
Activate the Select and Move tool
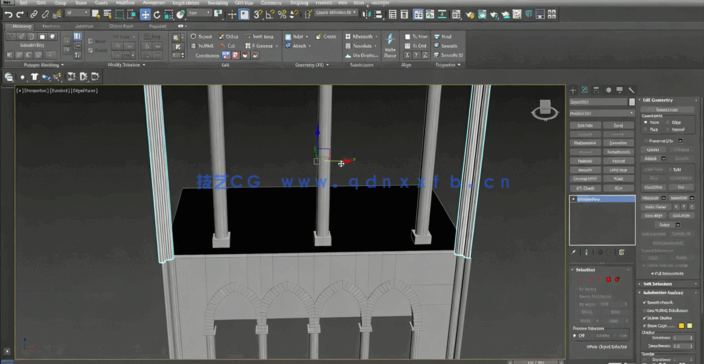pos(145,14)
